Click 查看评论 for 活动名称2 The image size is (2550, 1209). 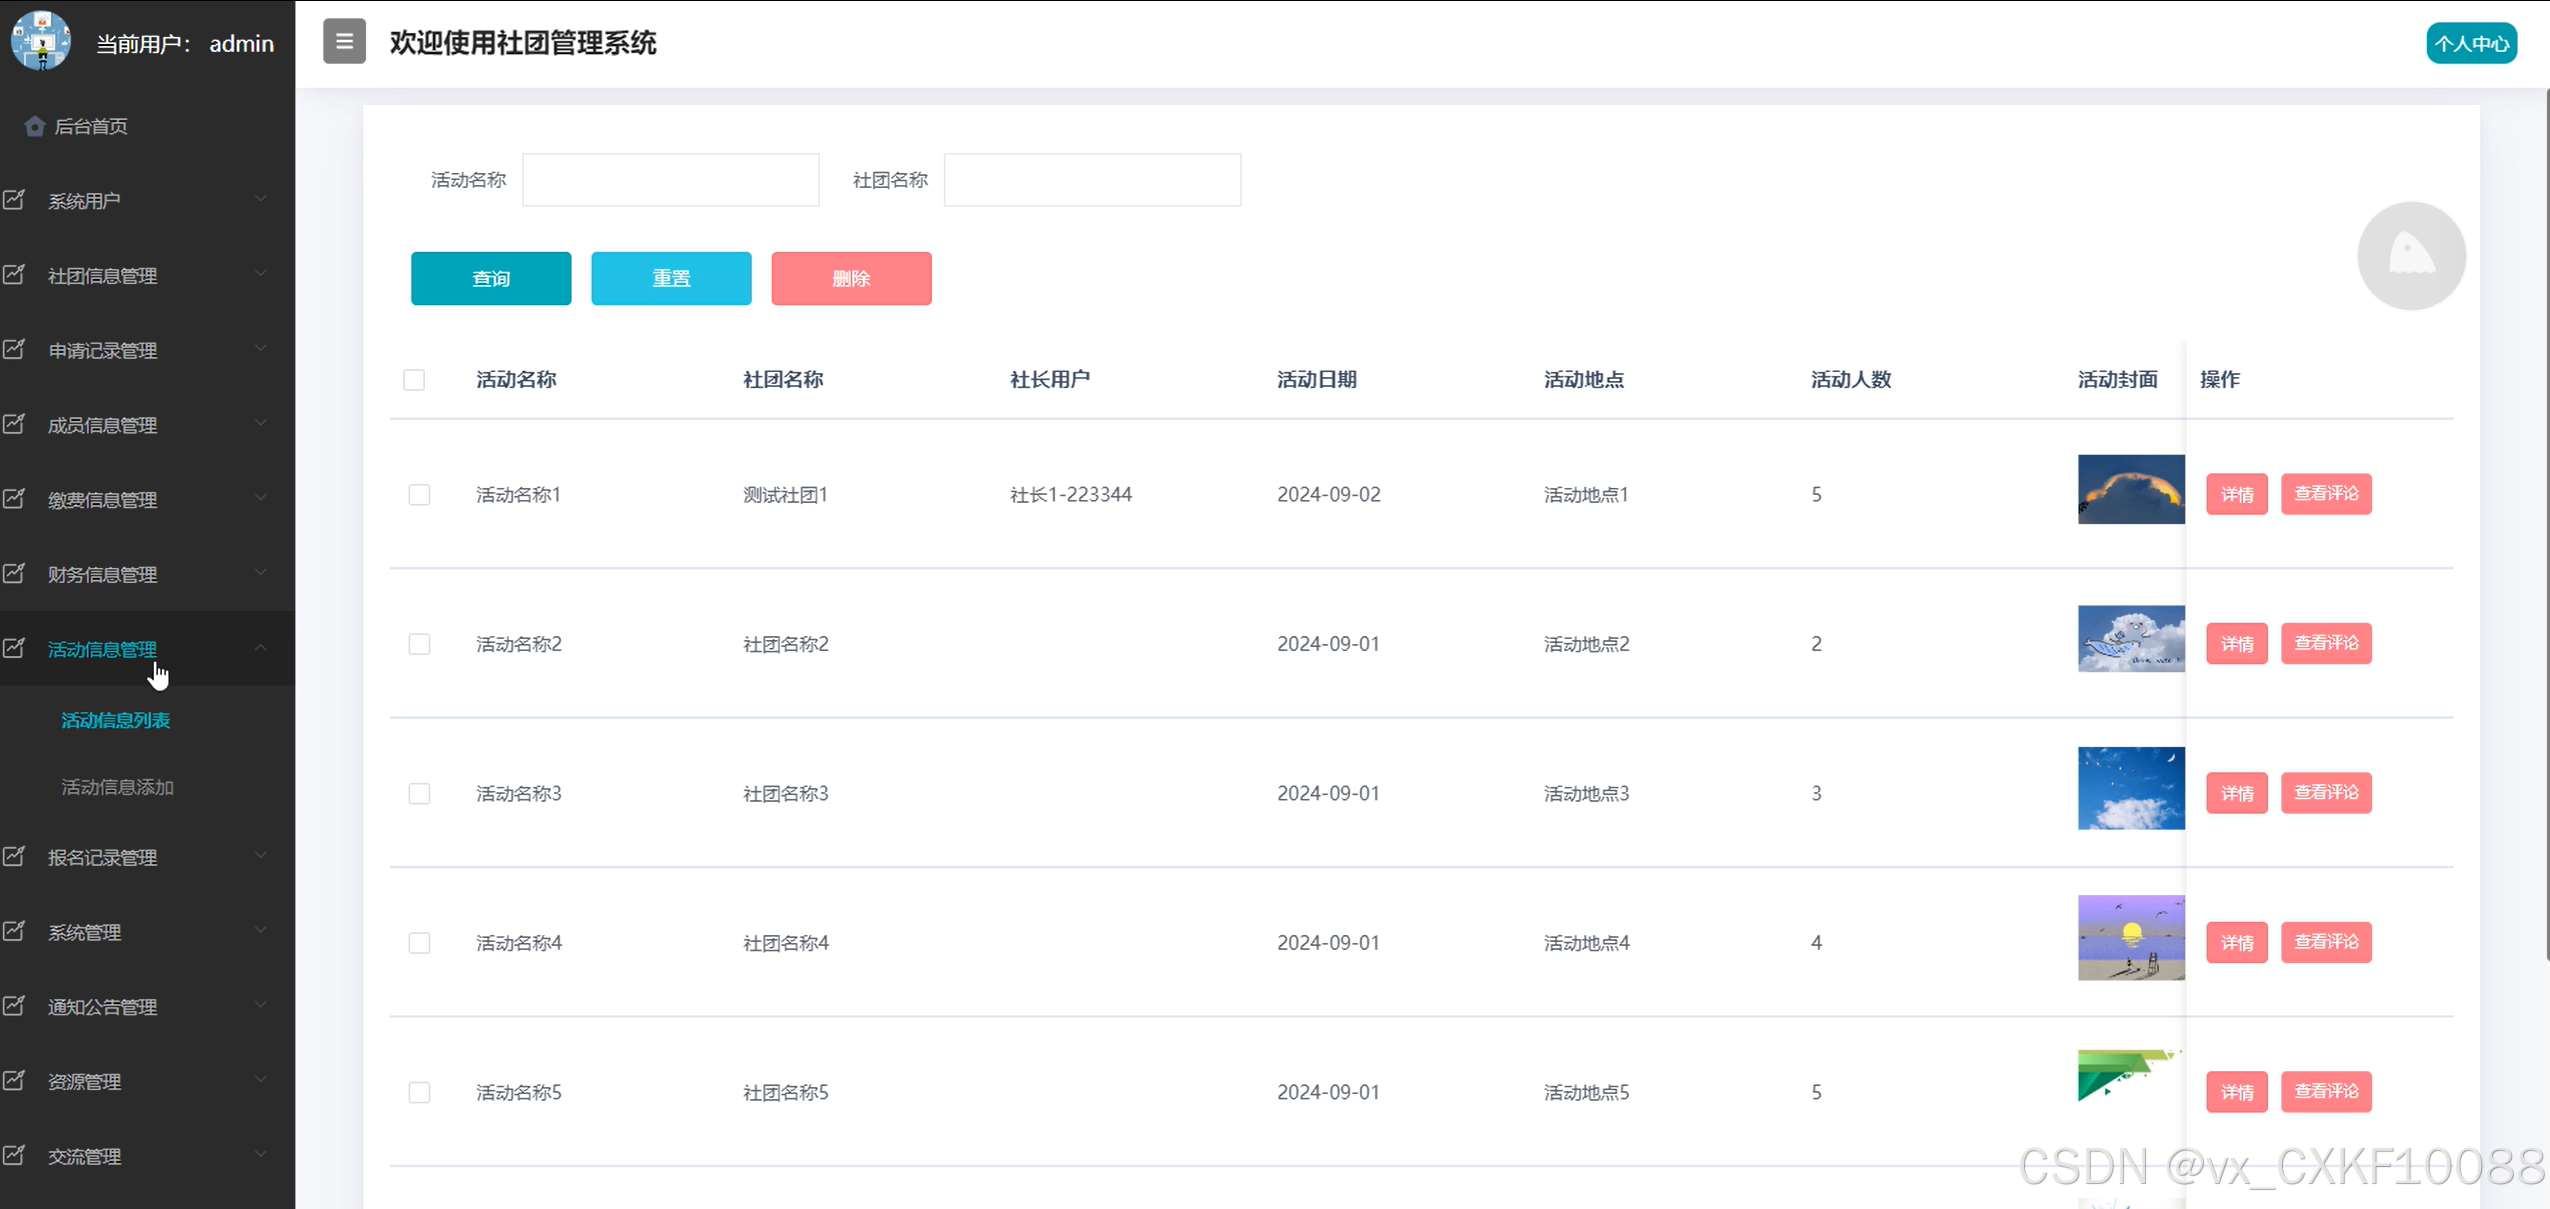[2325, 643]
